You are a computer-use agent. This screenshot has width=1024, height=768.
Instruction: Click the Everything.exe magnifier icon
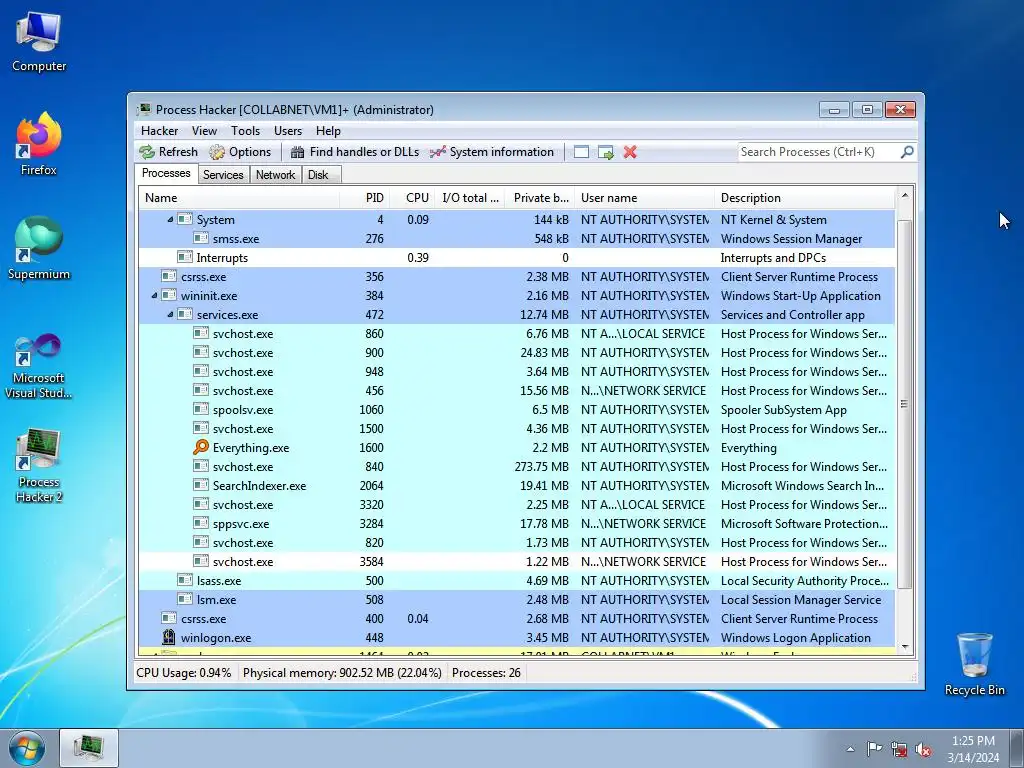point(201,447)
